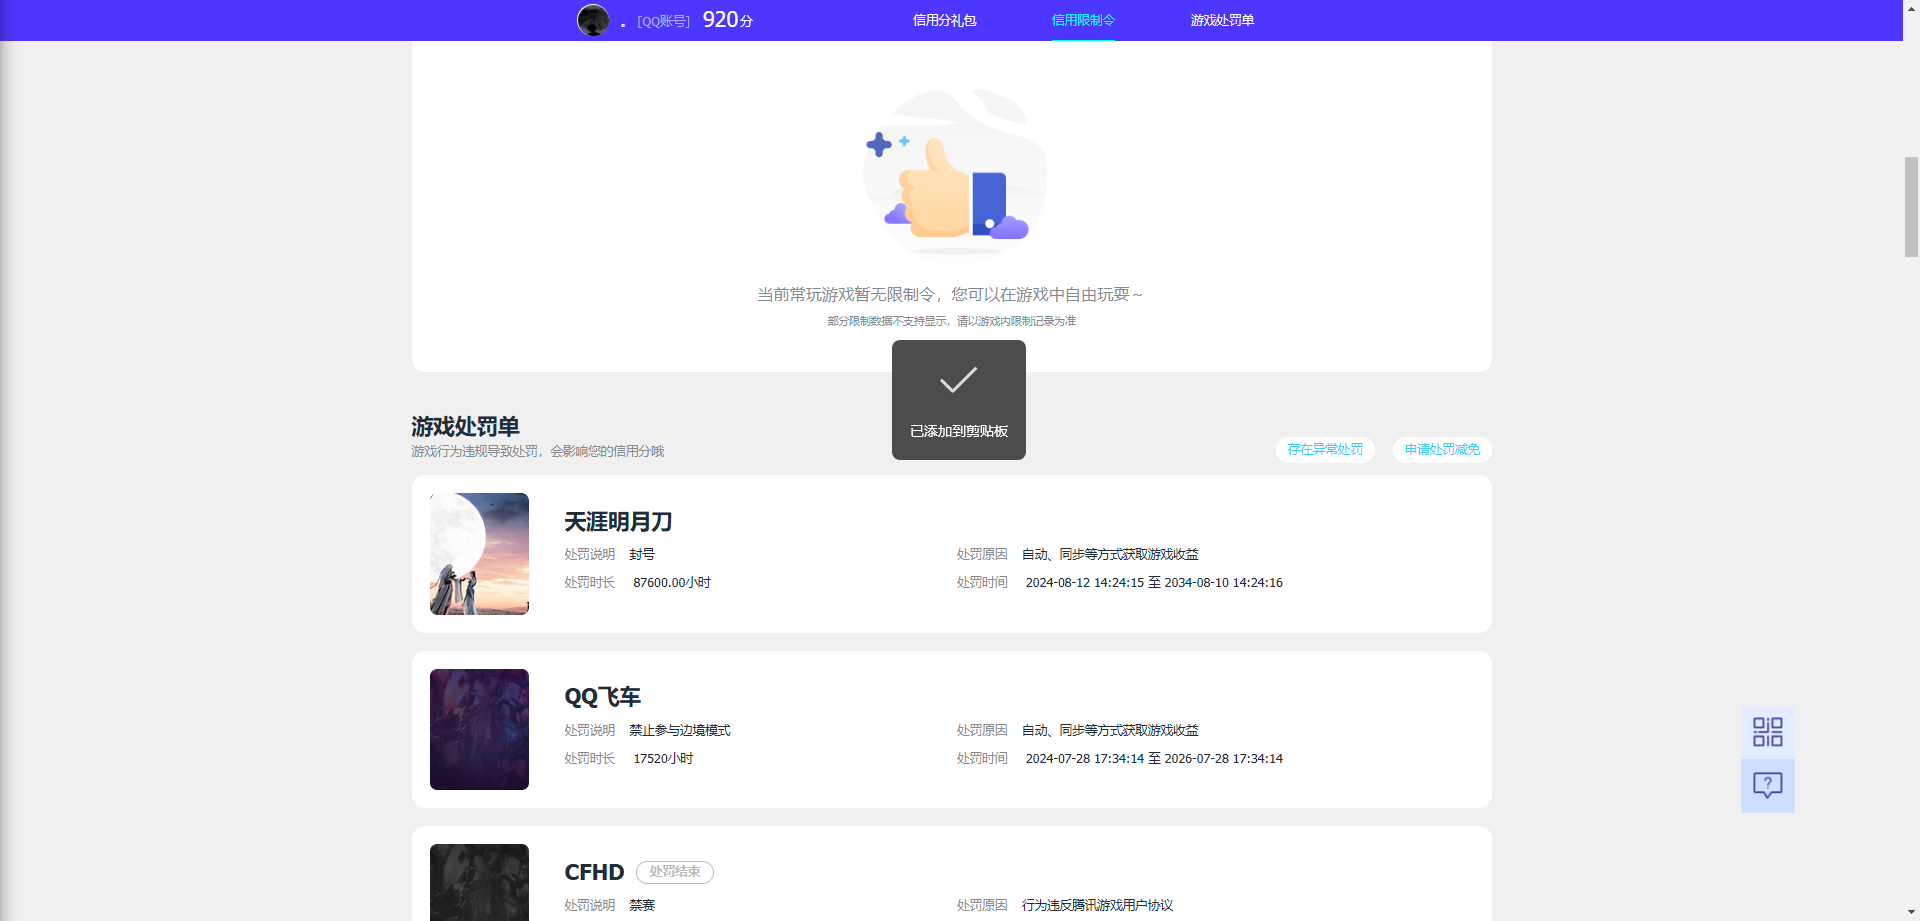Click the 申请处罚减免 button

(x=1441, y=450)
